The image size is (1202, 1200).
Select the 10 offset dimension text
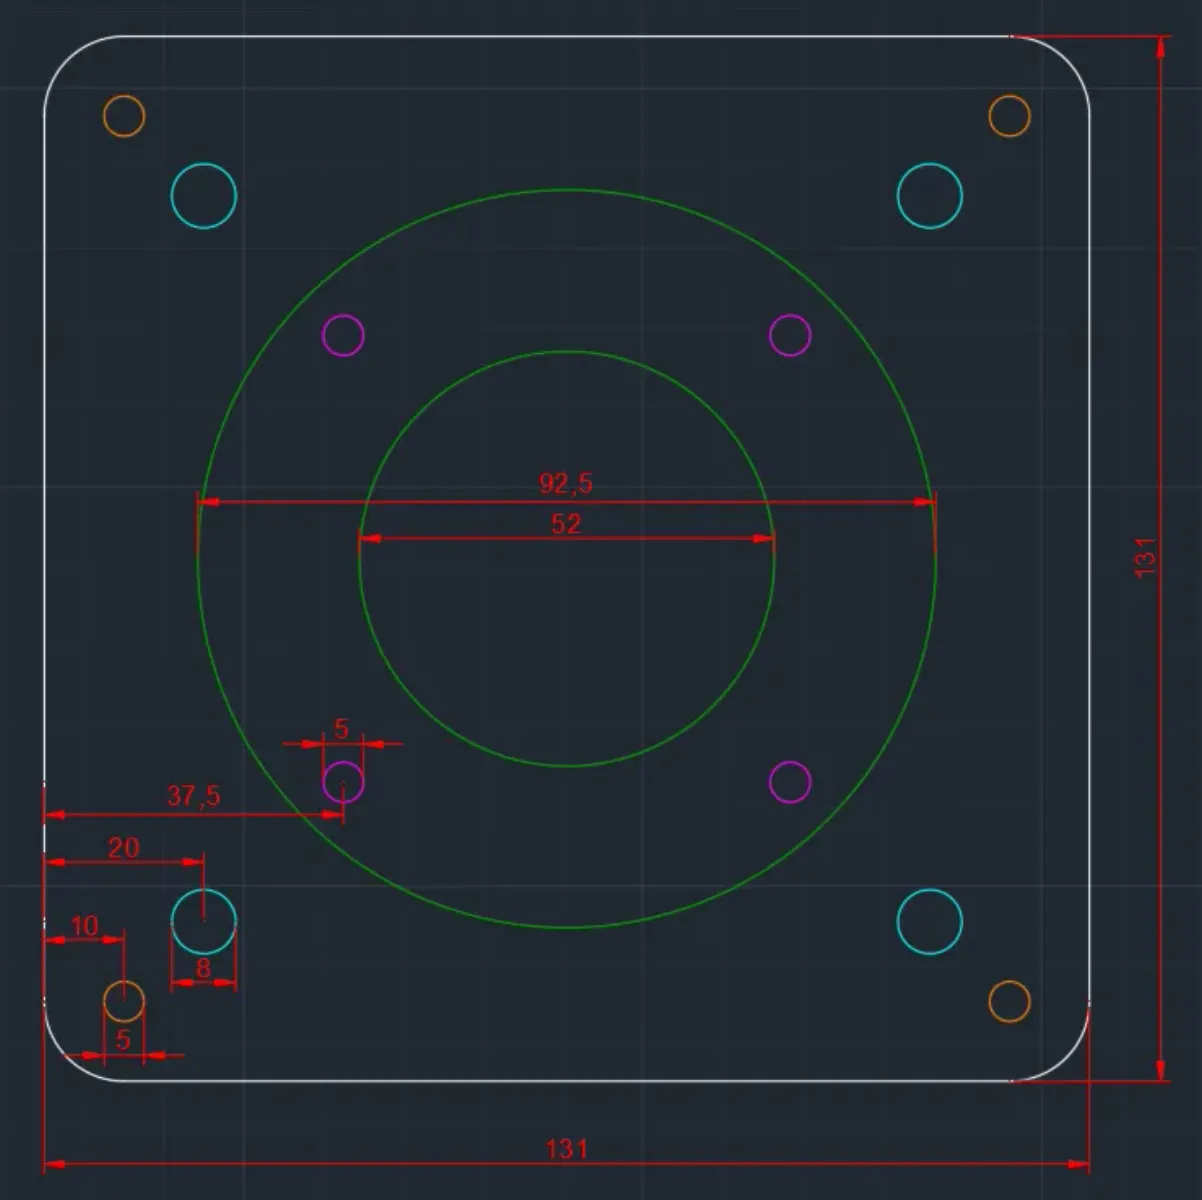pos(85,926)
